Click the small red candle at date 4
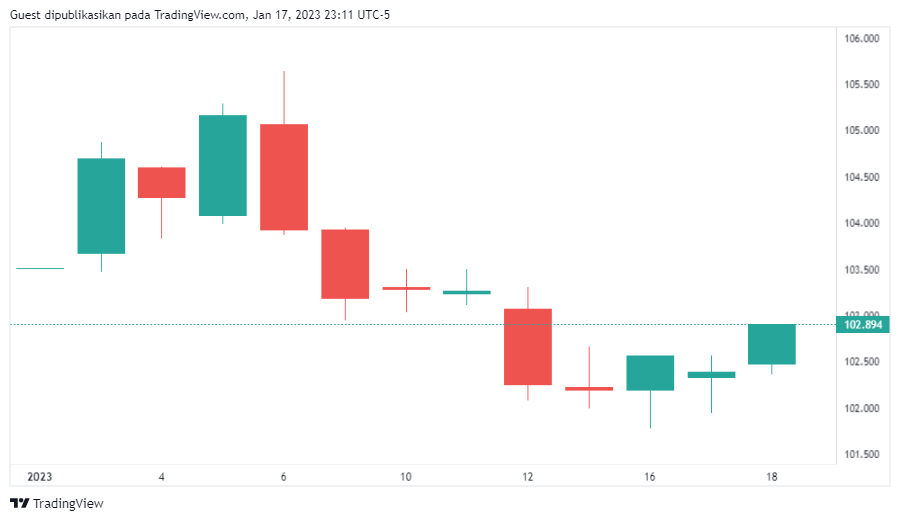The height and width of the screenshot is (521, 900). point(162,182)
